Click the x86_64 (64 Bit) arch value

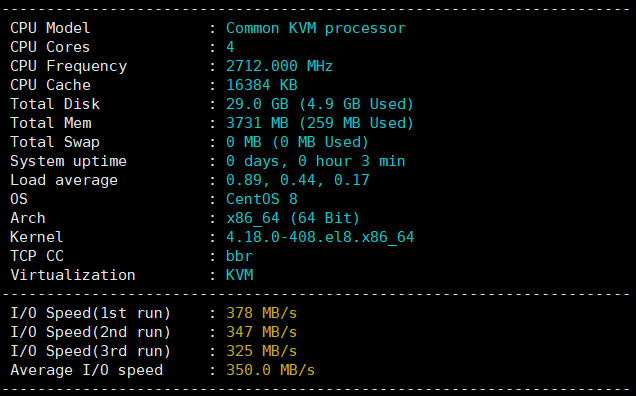point(293,218)
